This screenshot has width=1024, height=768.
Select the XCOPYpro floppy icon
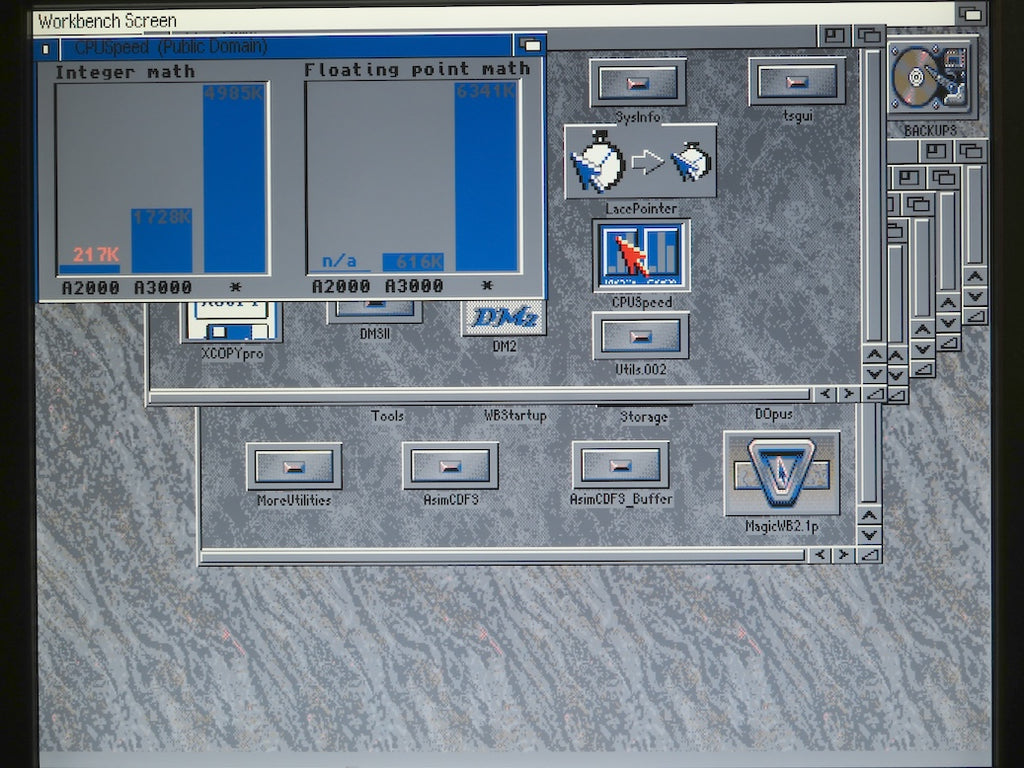click(231, 325)
